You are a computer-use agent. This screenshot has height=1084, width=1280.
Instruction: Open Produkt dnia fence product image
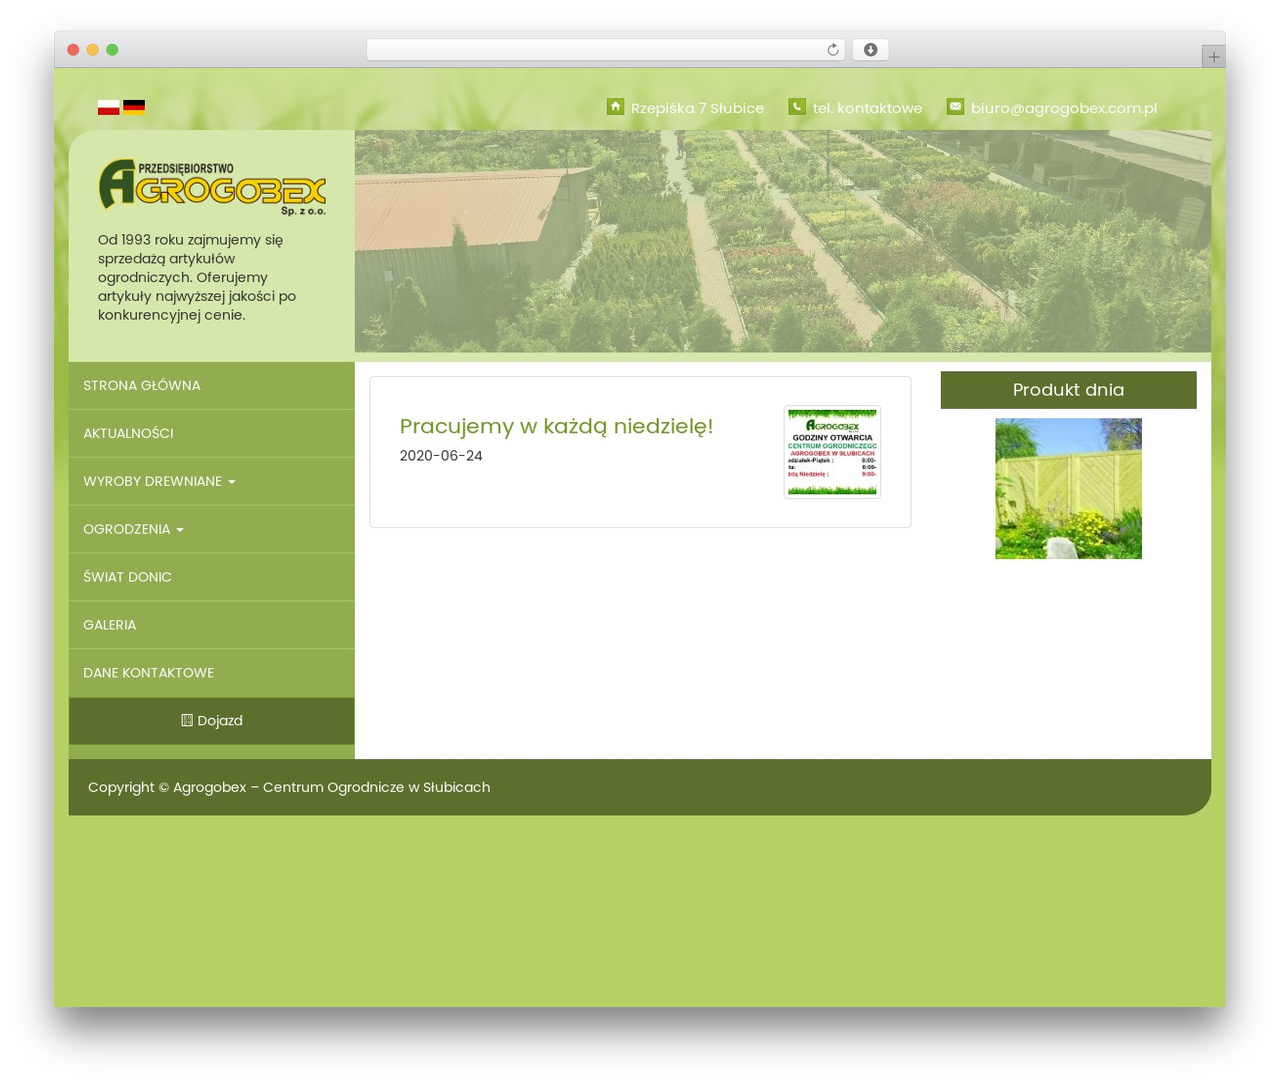[1068, 488]
